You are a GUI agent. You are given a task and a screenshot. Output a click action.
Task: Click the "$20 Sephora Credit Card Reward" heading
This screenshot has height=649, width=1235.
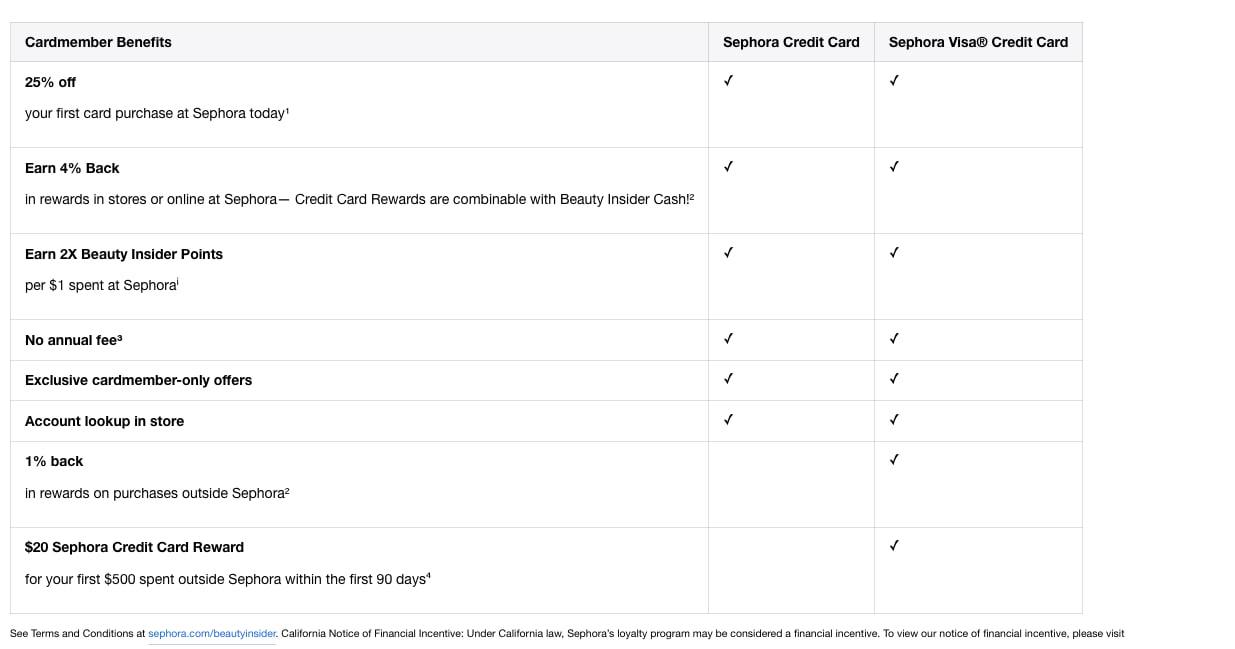click(134, 547)
